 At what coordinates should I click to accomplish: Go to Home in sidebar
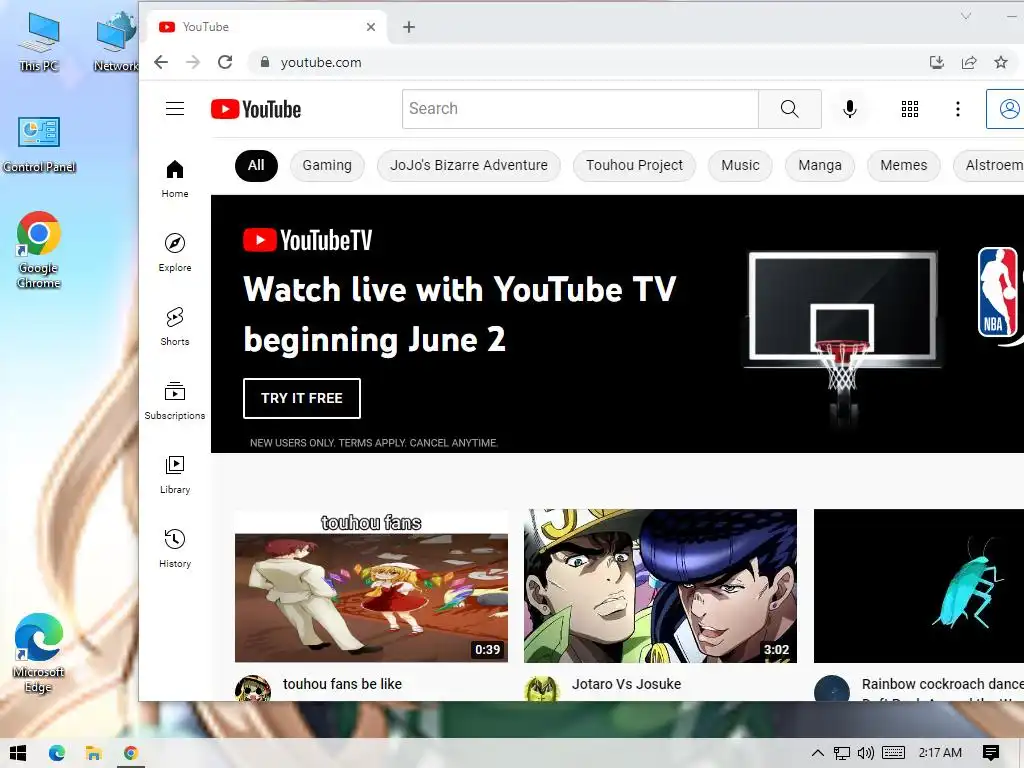pos(174,178)
